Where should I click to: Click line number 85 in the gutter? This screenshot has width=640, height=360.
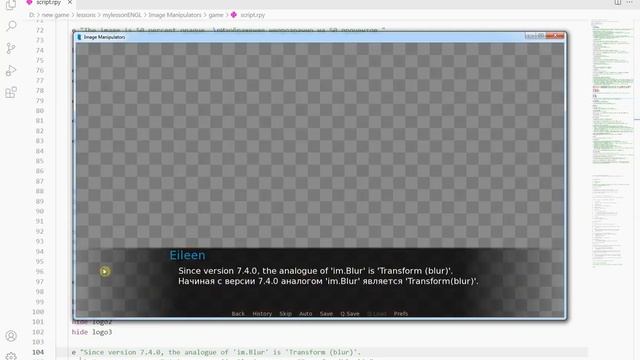pos(40,161)
